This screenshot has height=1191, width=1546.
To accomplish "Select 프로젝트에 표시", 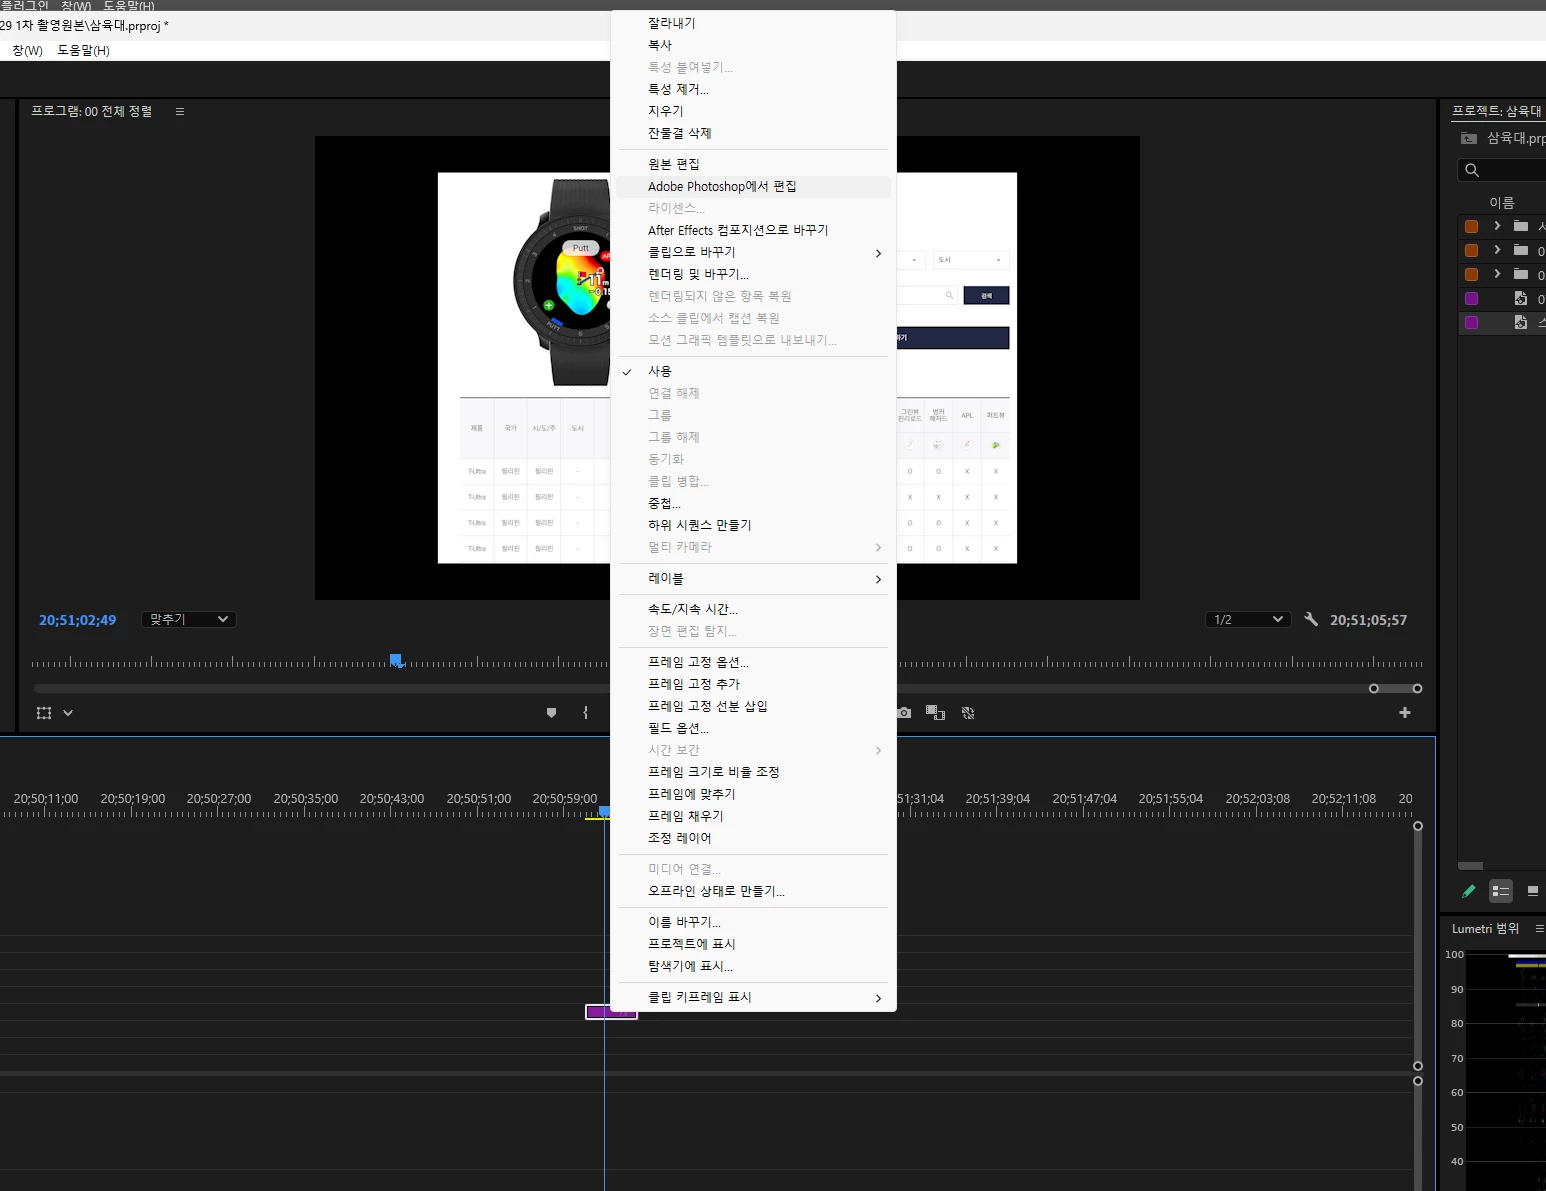I will [x=753, y=944].
